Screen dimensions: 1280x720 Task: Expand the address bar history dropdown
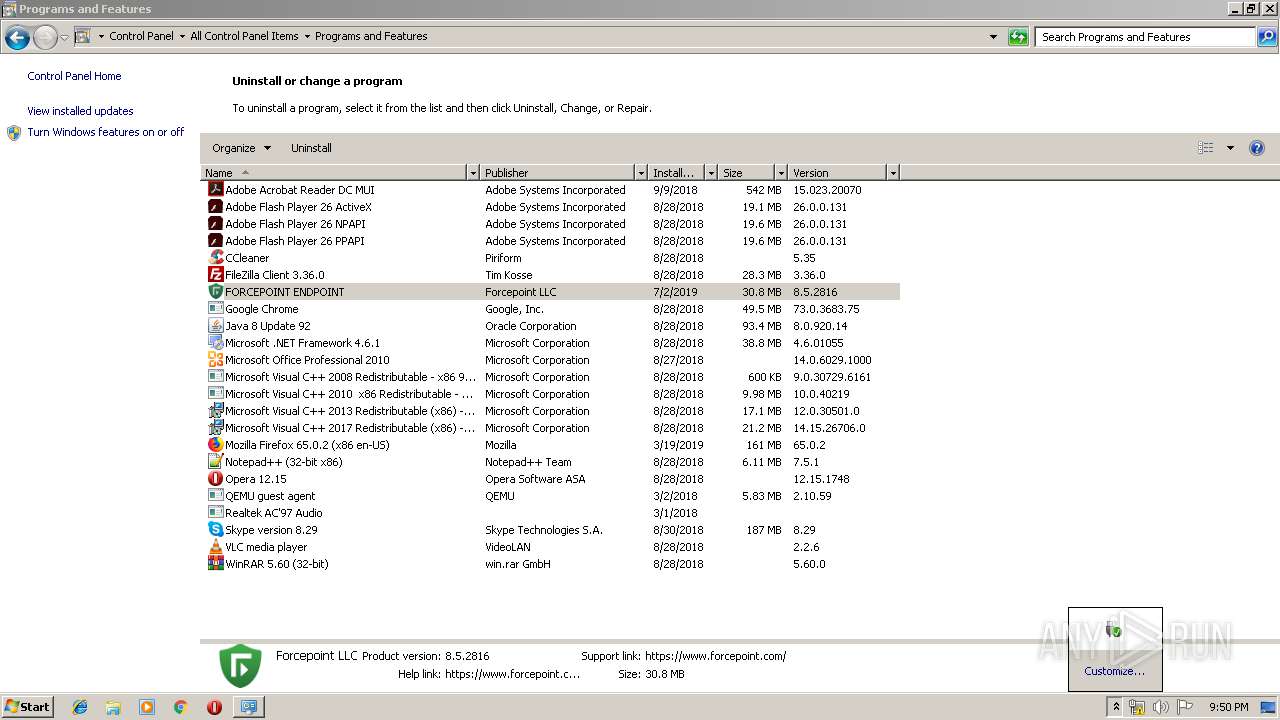click(993, 37)
